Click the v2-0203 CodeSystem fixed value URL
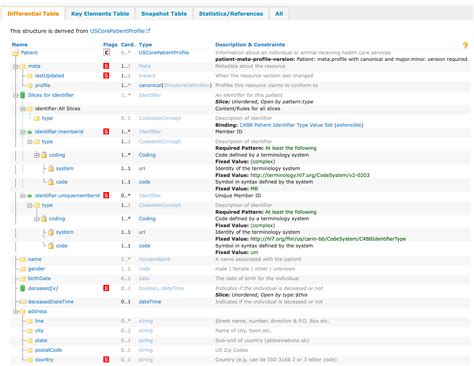The image size is (474, 366). 310,175
